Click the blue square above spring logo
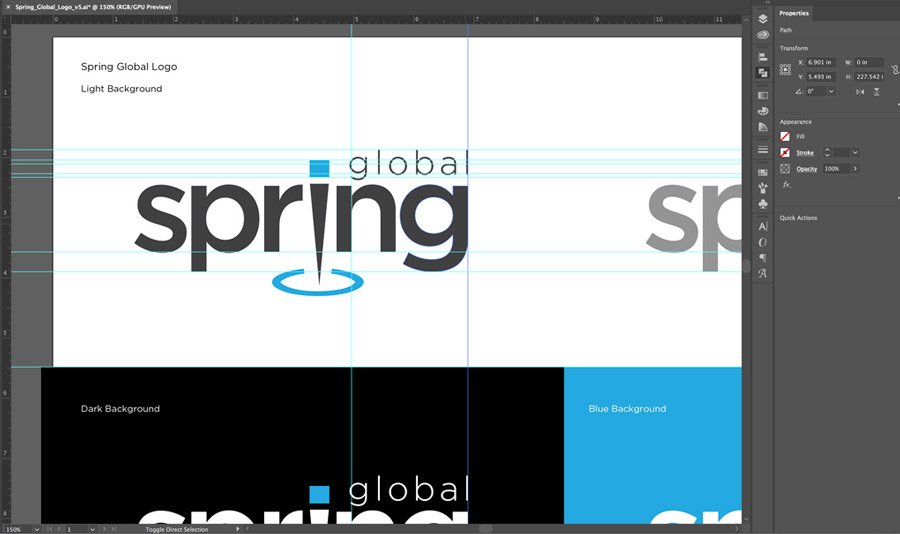Viewport: 900px width, 534px height. (319, 168)
